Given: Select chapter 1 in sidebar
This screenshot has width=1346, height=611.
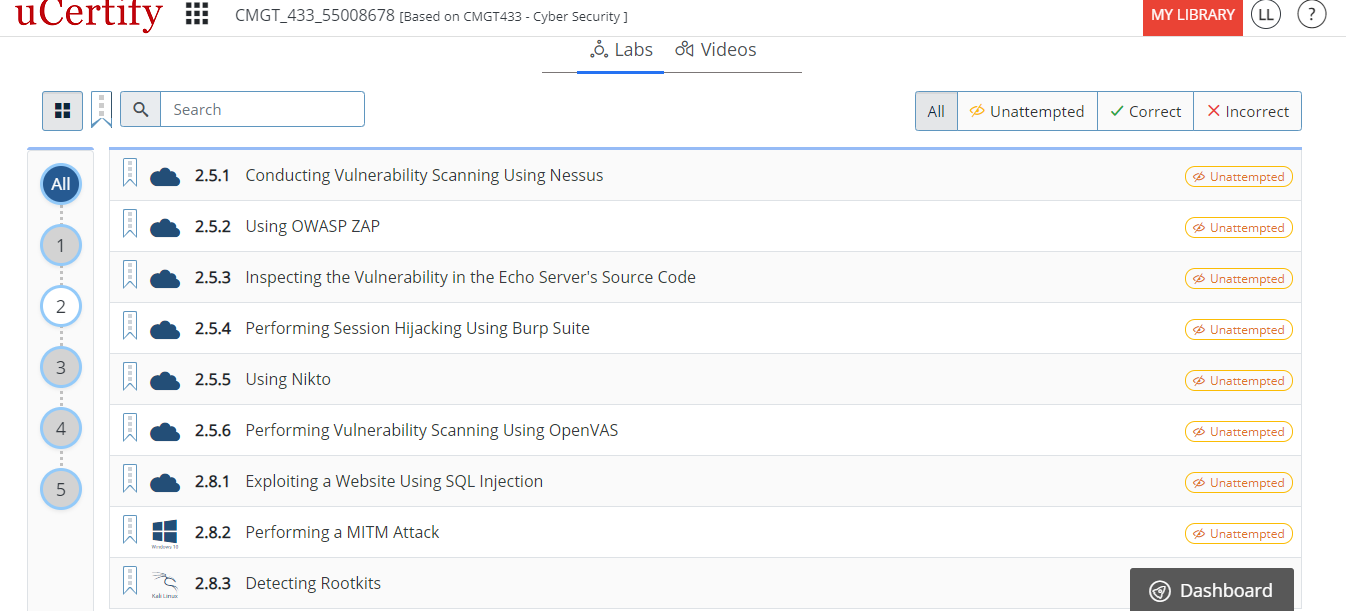Looking at the screenshot, I should [61, 245].
